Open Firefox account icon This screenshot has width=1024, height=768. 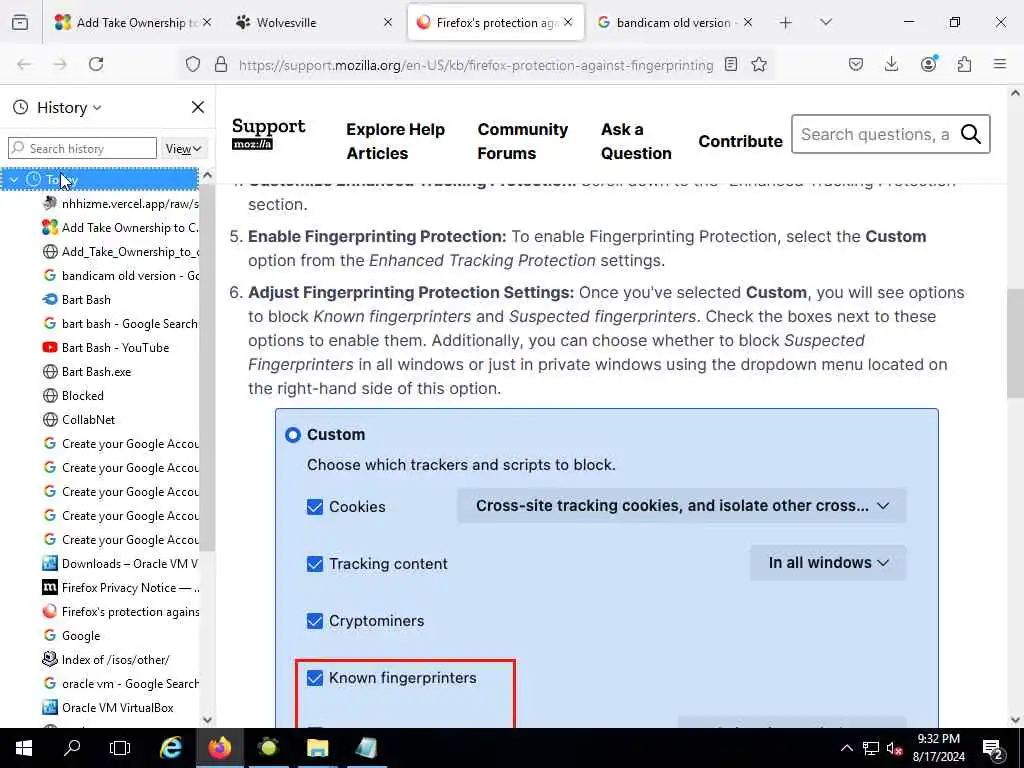[x=928, y=64]
